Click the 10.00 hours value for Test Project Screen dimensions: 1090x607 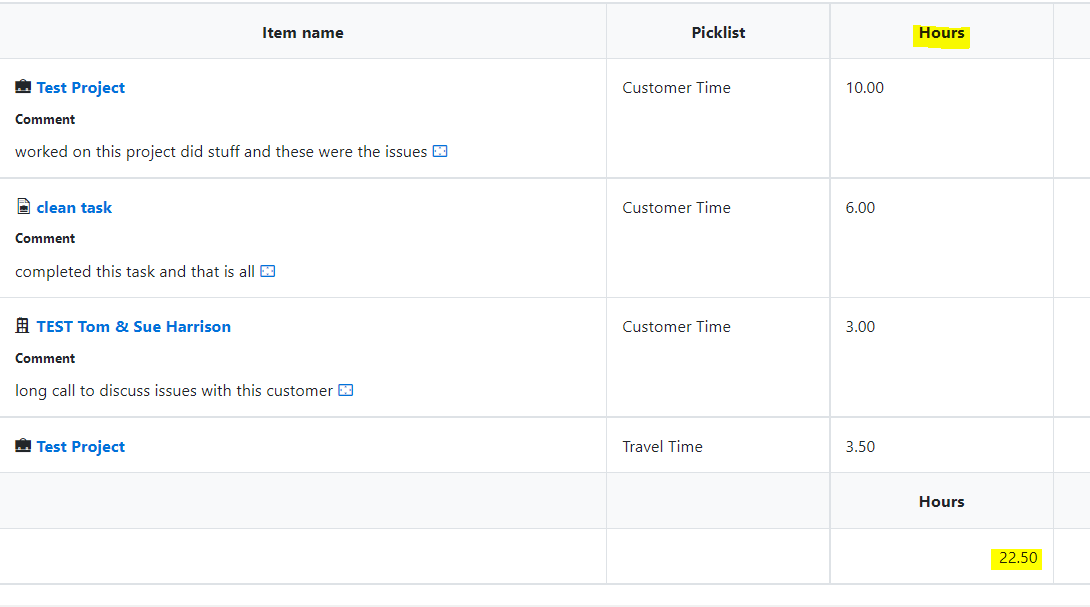pos(864,87)
